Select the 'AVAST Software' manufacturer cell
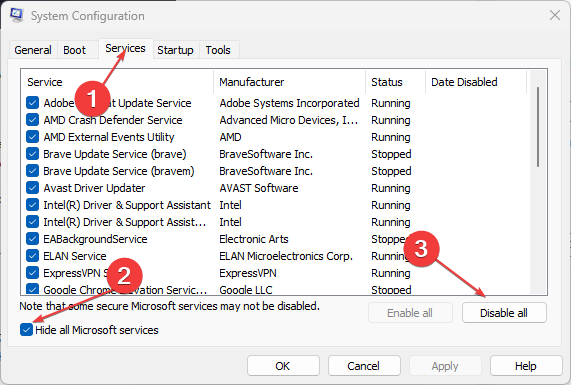 [x=259, y=188]
